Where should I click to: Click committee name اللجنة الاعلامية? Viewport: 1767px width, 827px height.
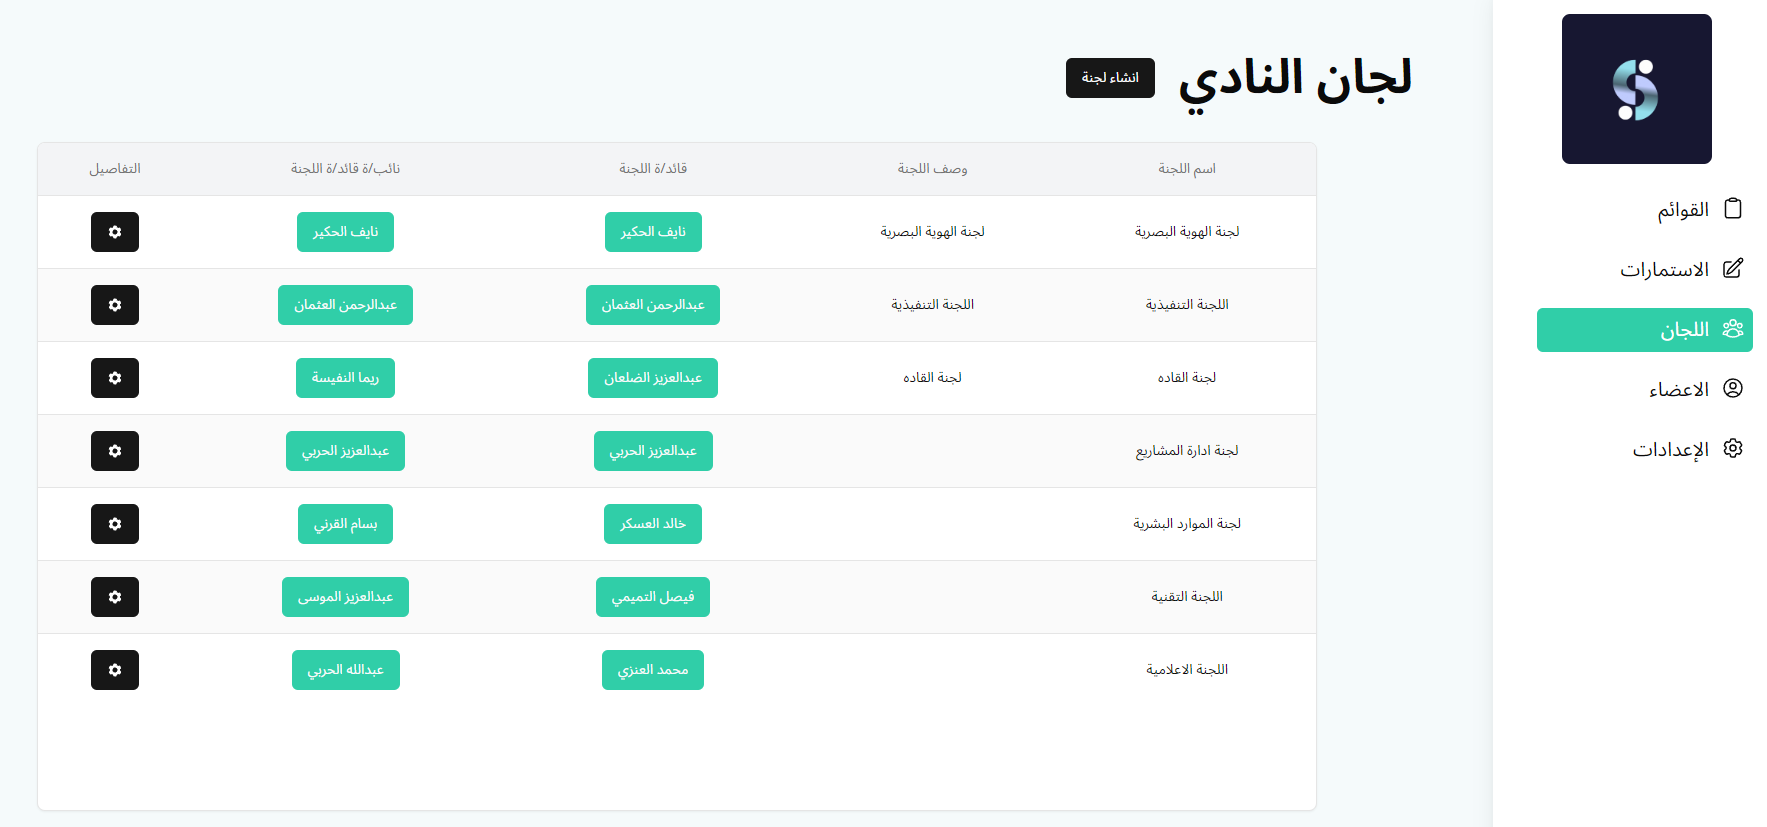coord(1187,670)
